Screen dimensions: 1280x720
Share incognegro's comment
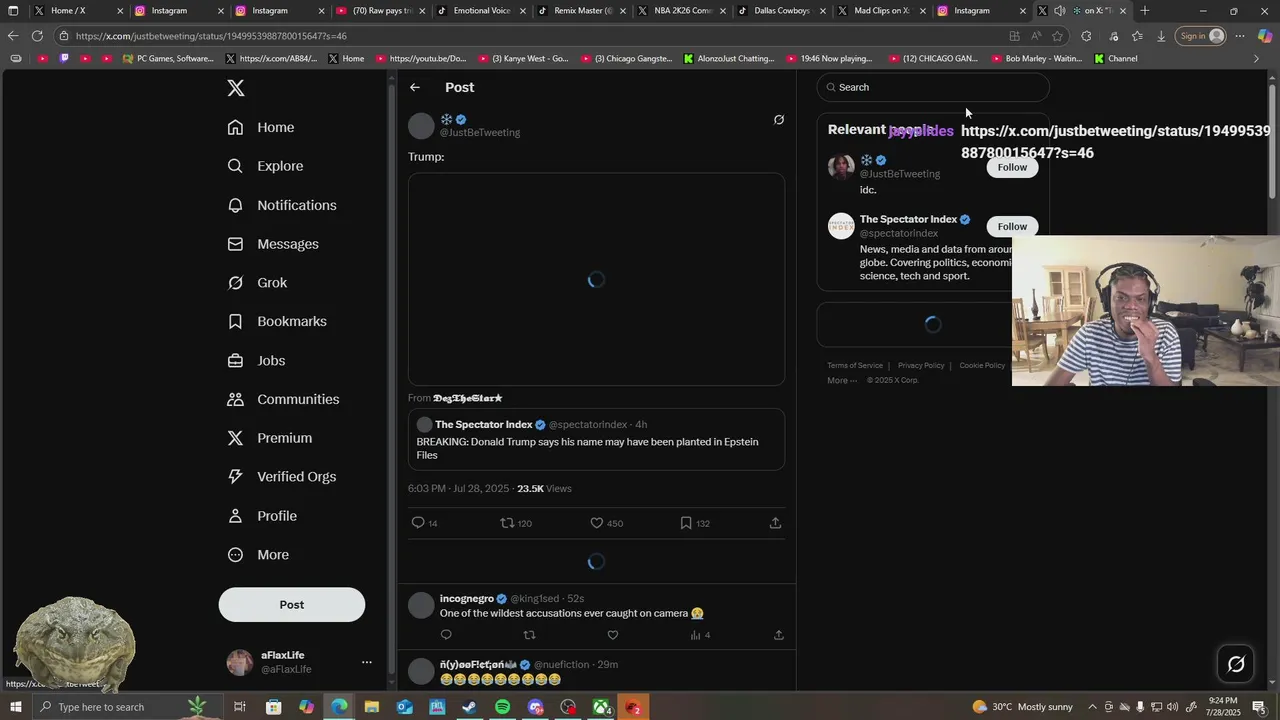(778, 635)
